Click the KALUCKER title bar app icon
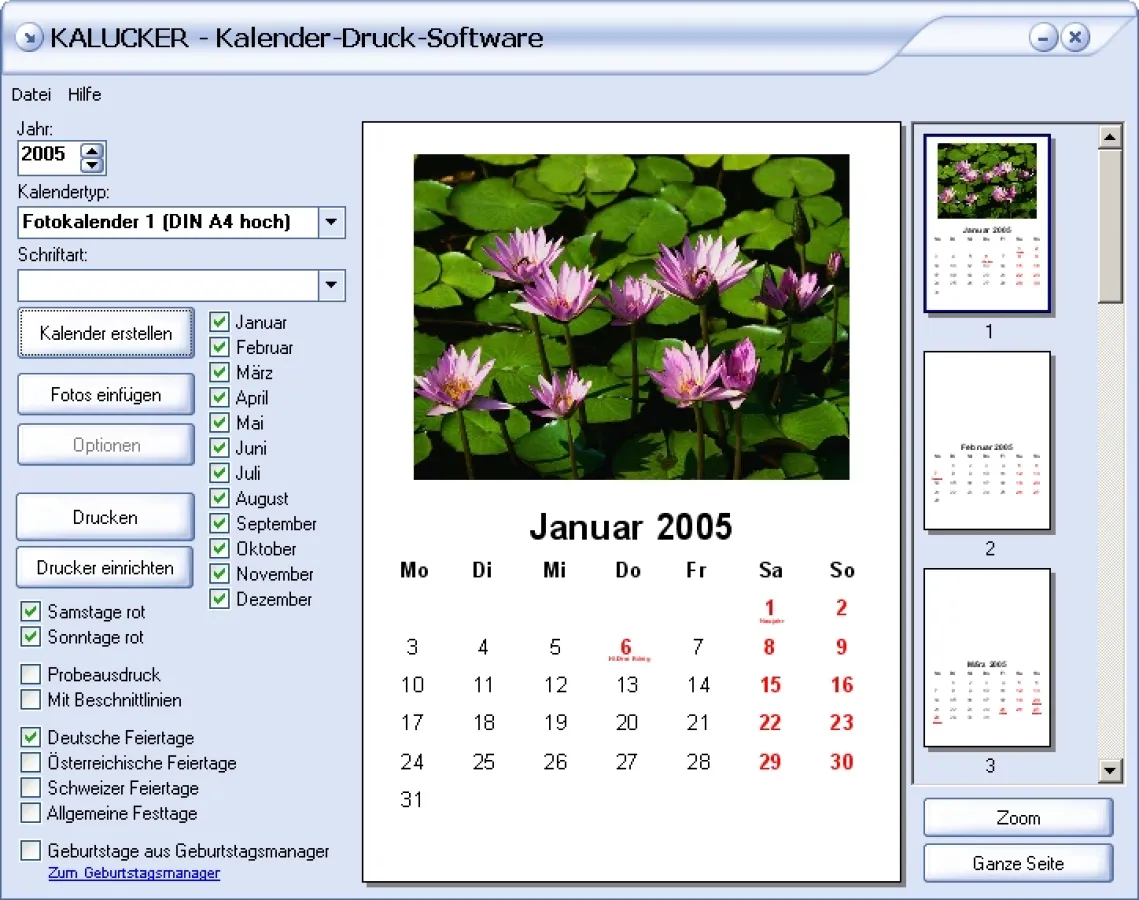 [30, 38]
